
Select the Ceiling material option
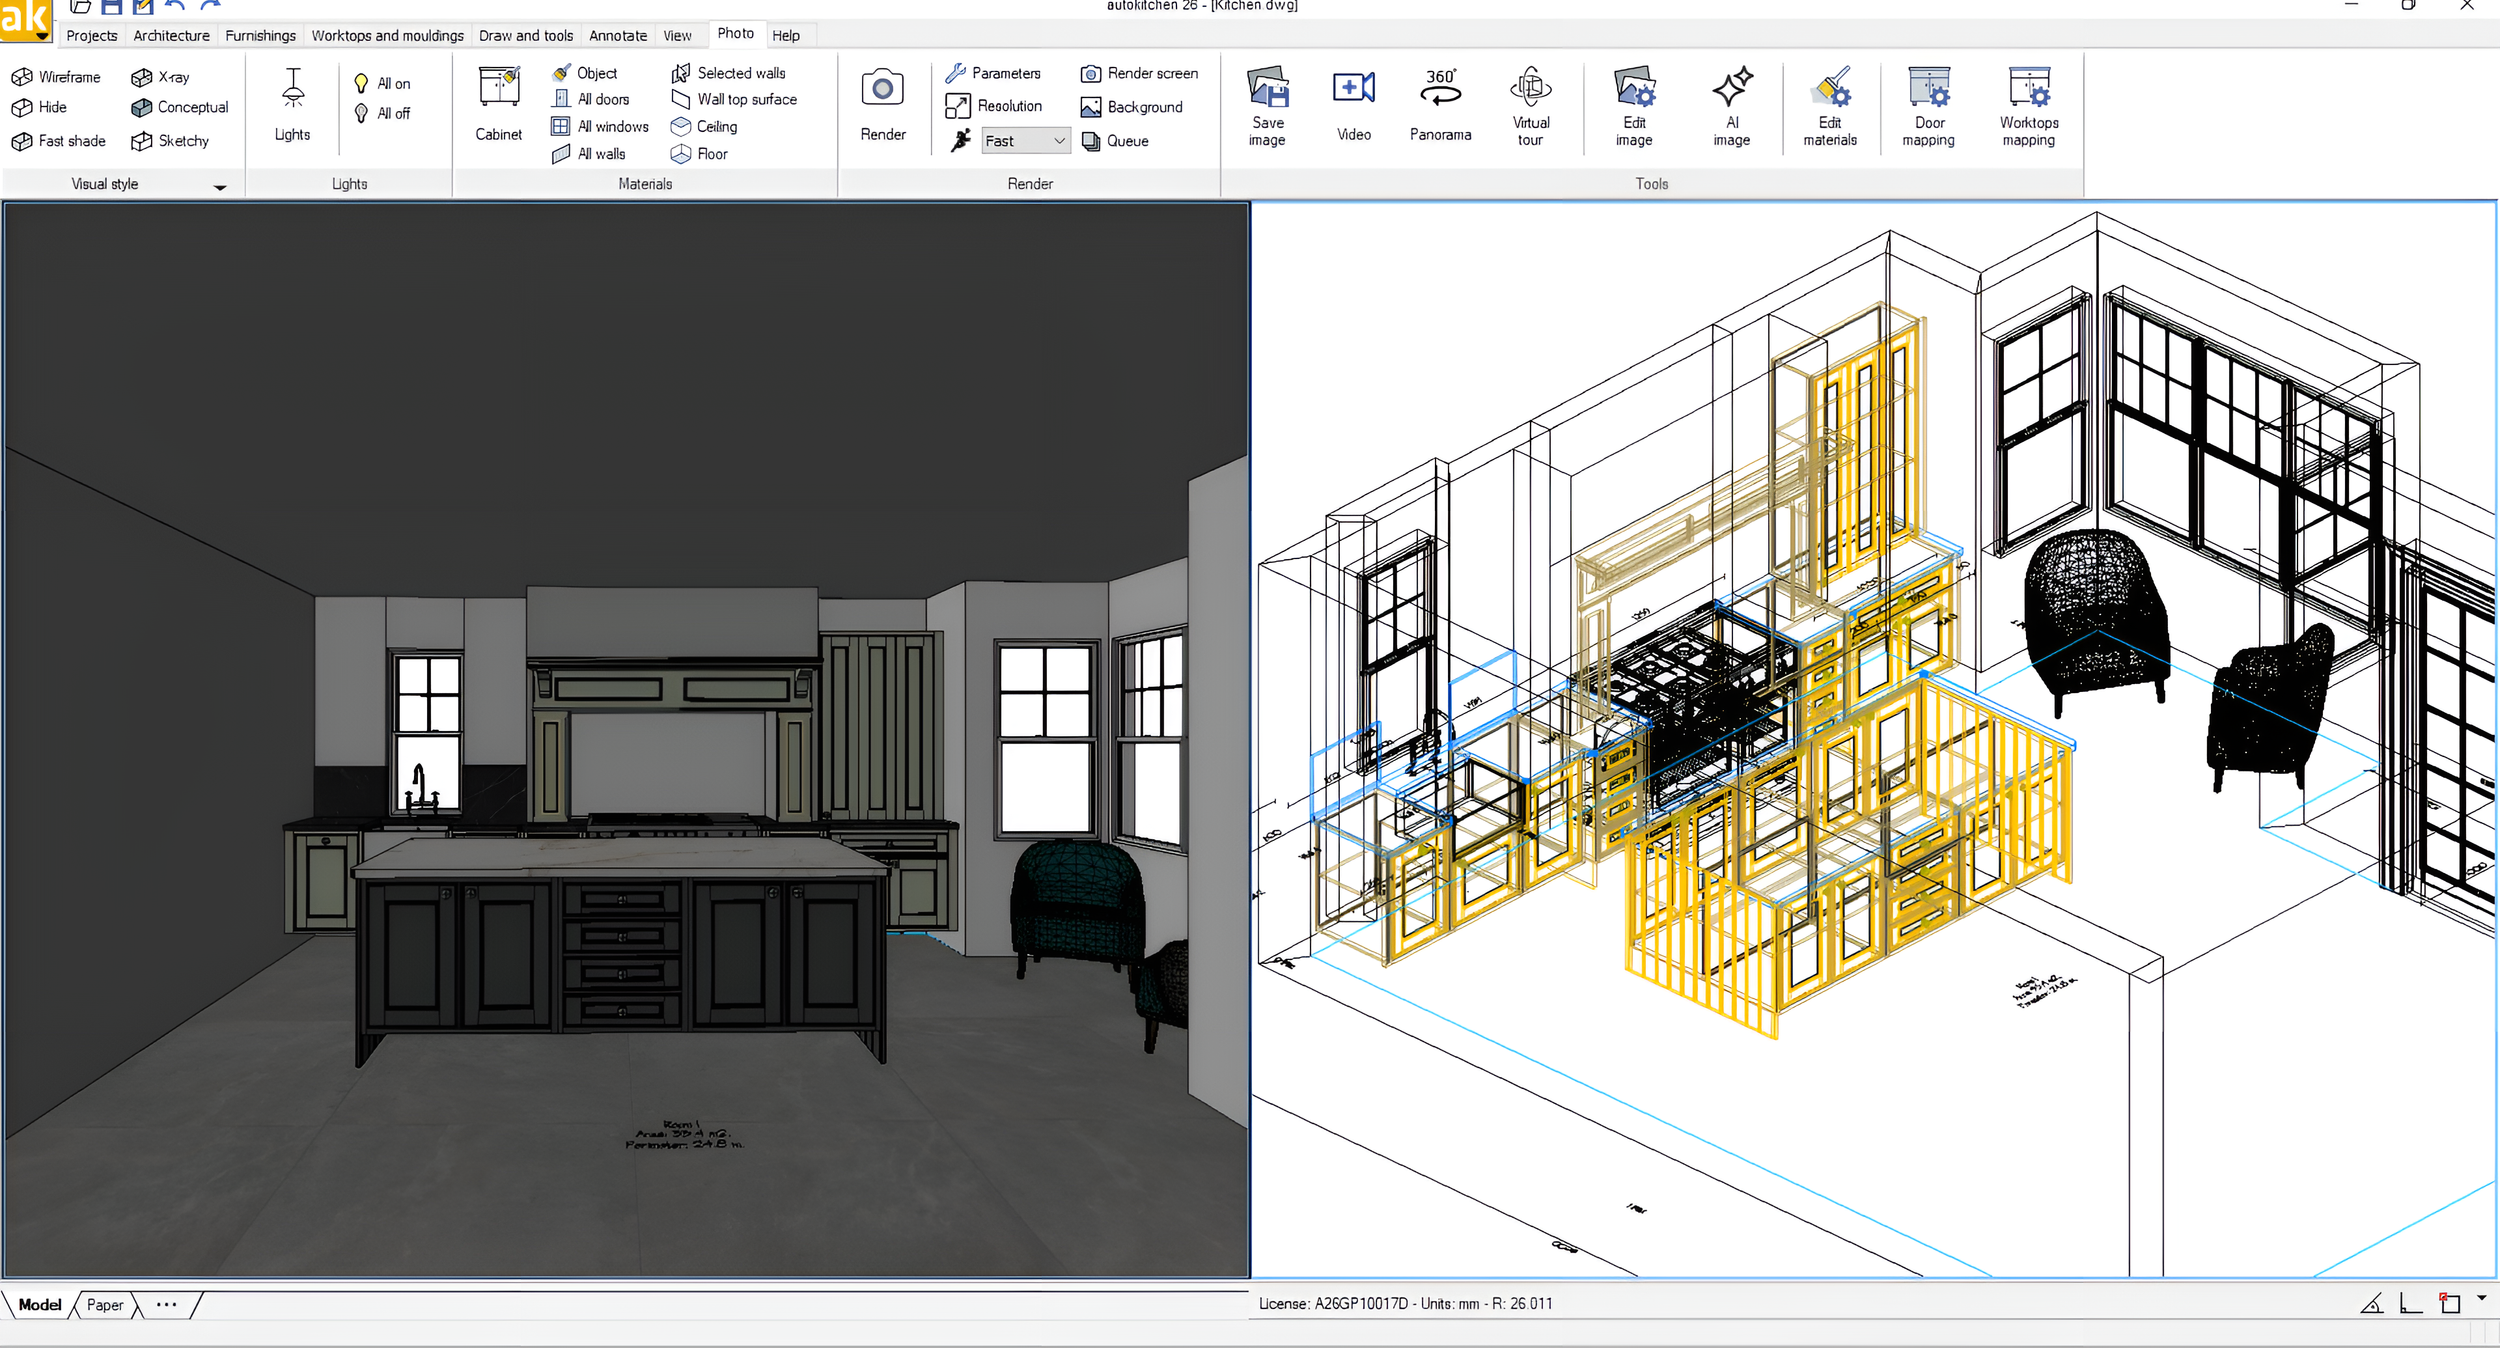click(x=704, y=127)
